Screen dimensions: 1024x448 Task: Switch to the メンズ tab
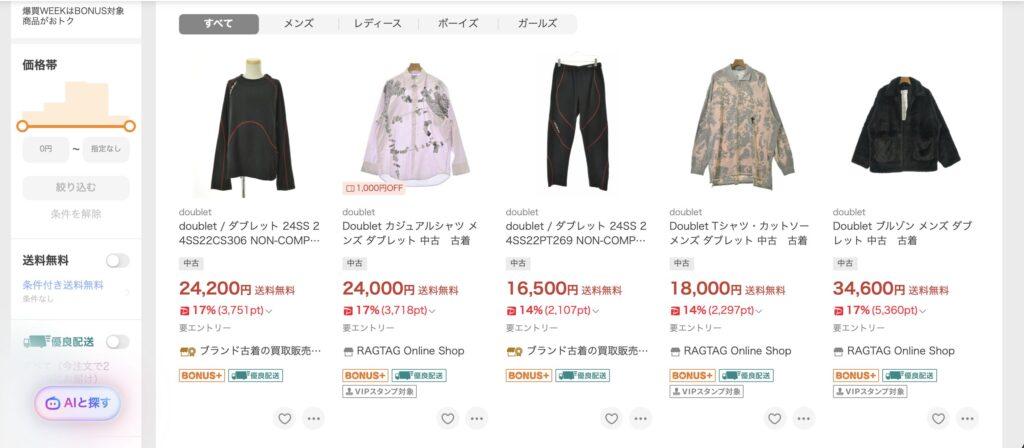pos(298,24)
